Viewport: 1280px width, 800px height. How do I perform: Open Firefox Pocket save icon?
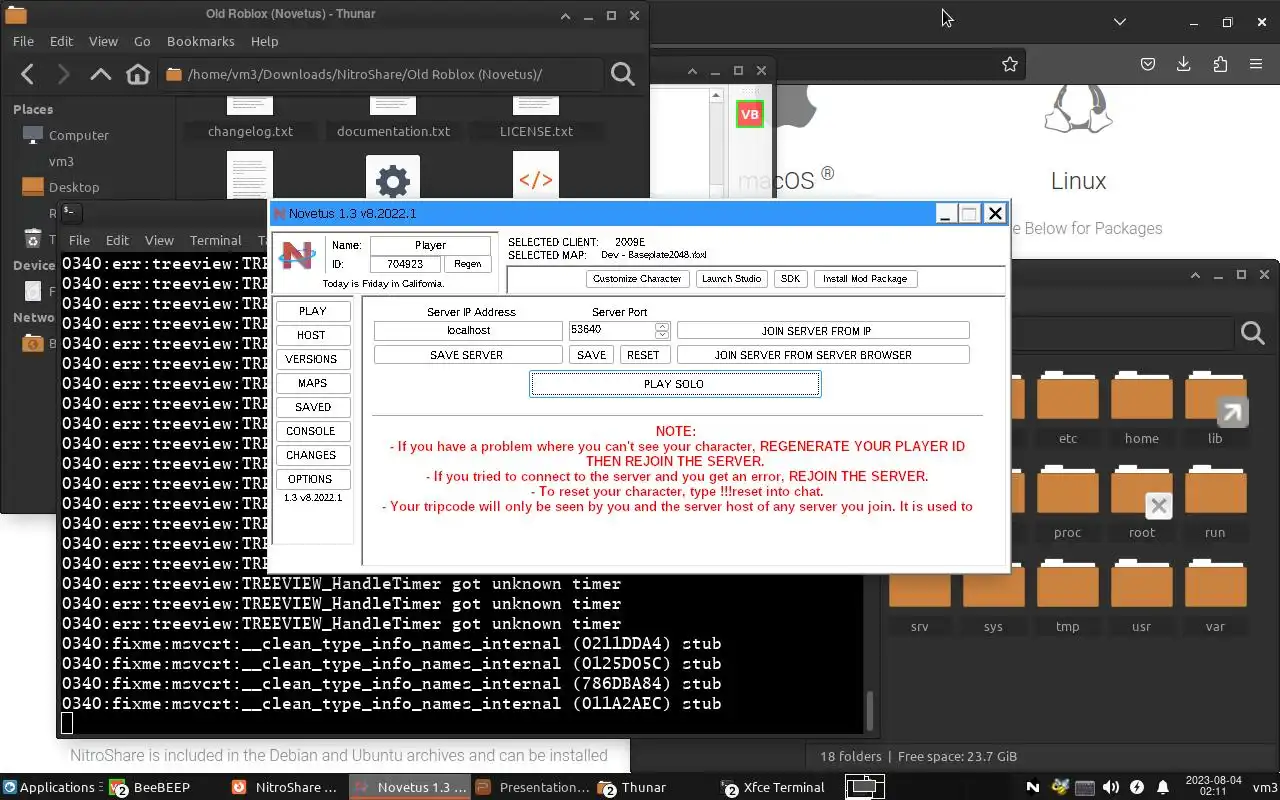click(x=1148, y=64)
